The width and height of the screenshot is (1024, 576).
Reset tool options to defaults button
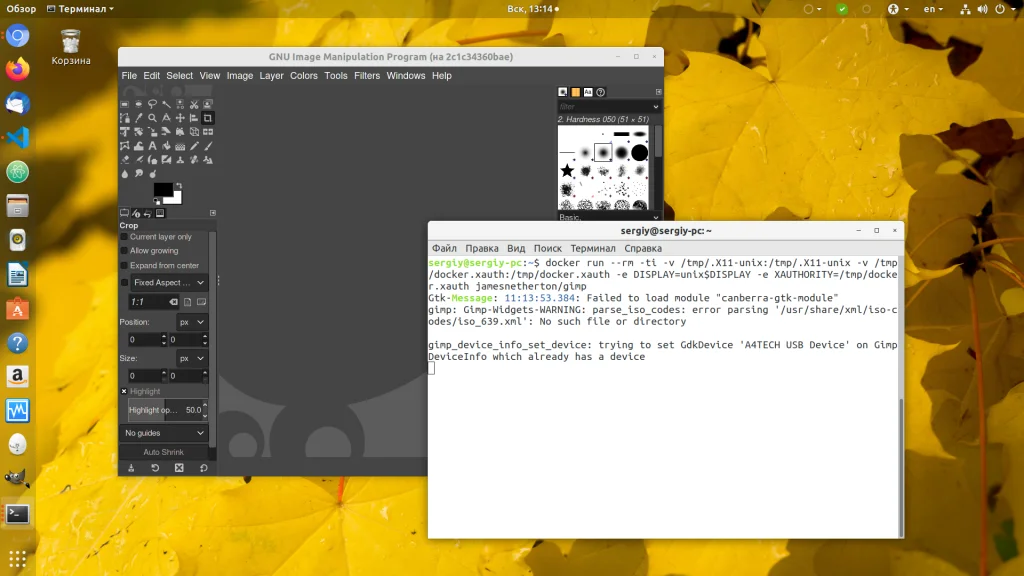click(x=204, y=468)
